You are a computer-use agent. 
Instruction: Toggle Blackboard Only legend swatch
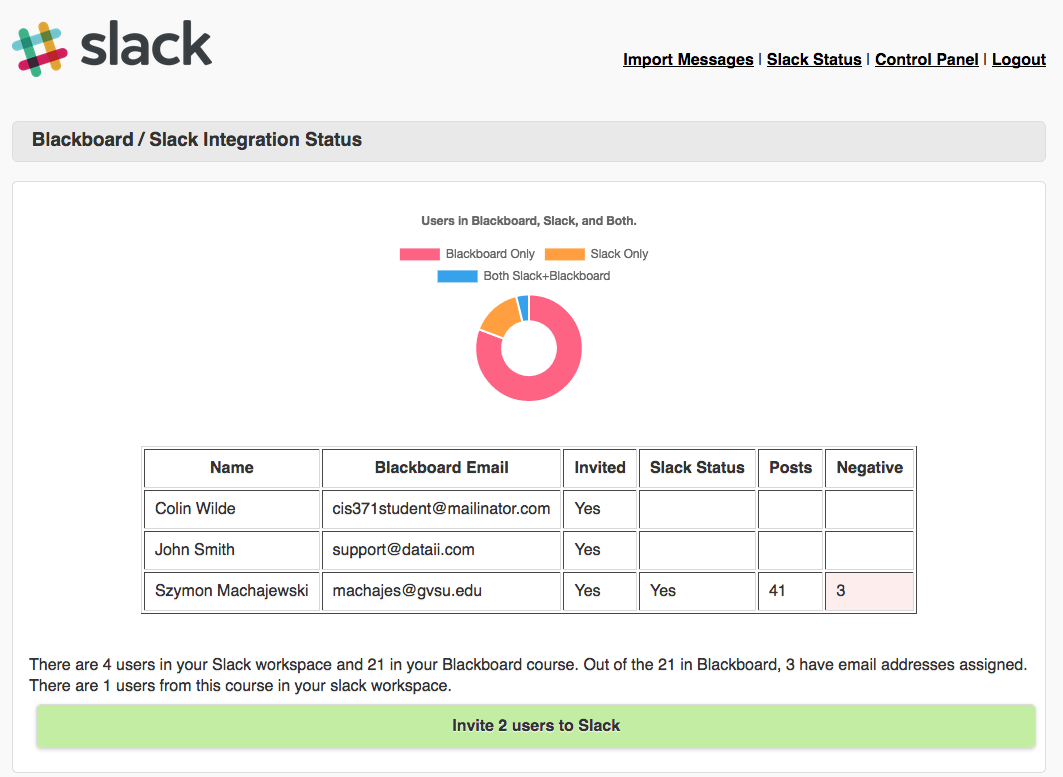(x=420, y=254)
